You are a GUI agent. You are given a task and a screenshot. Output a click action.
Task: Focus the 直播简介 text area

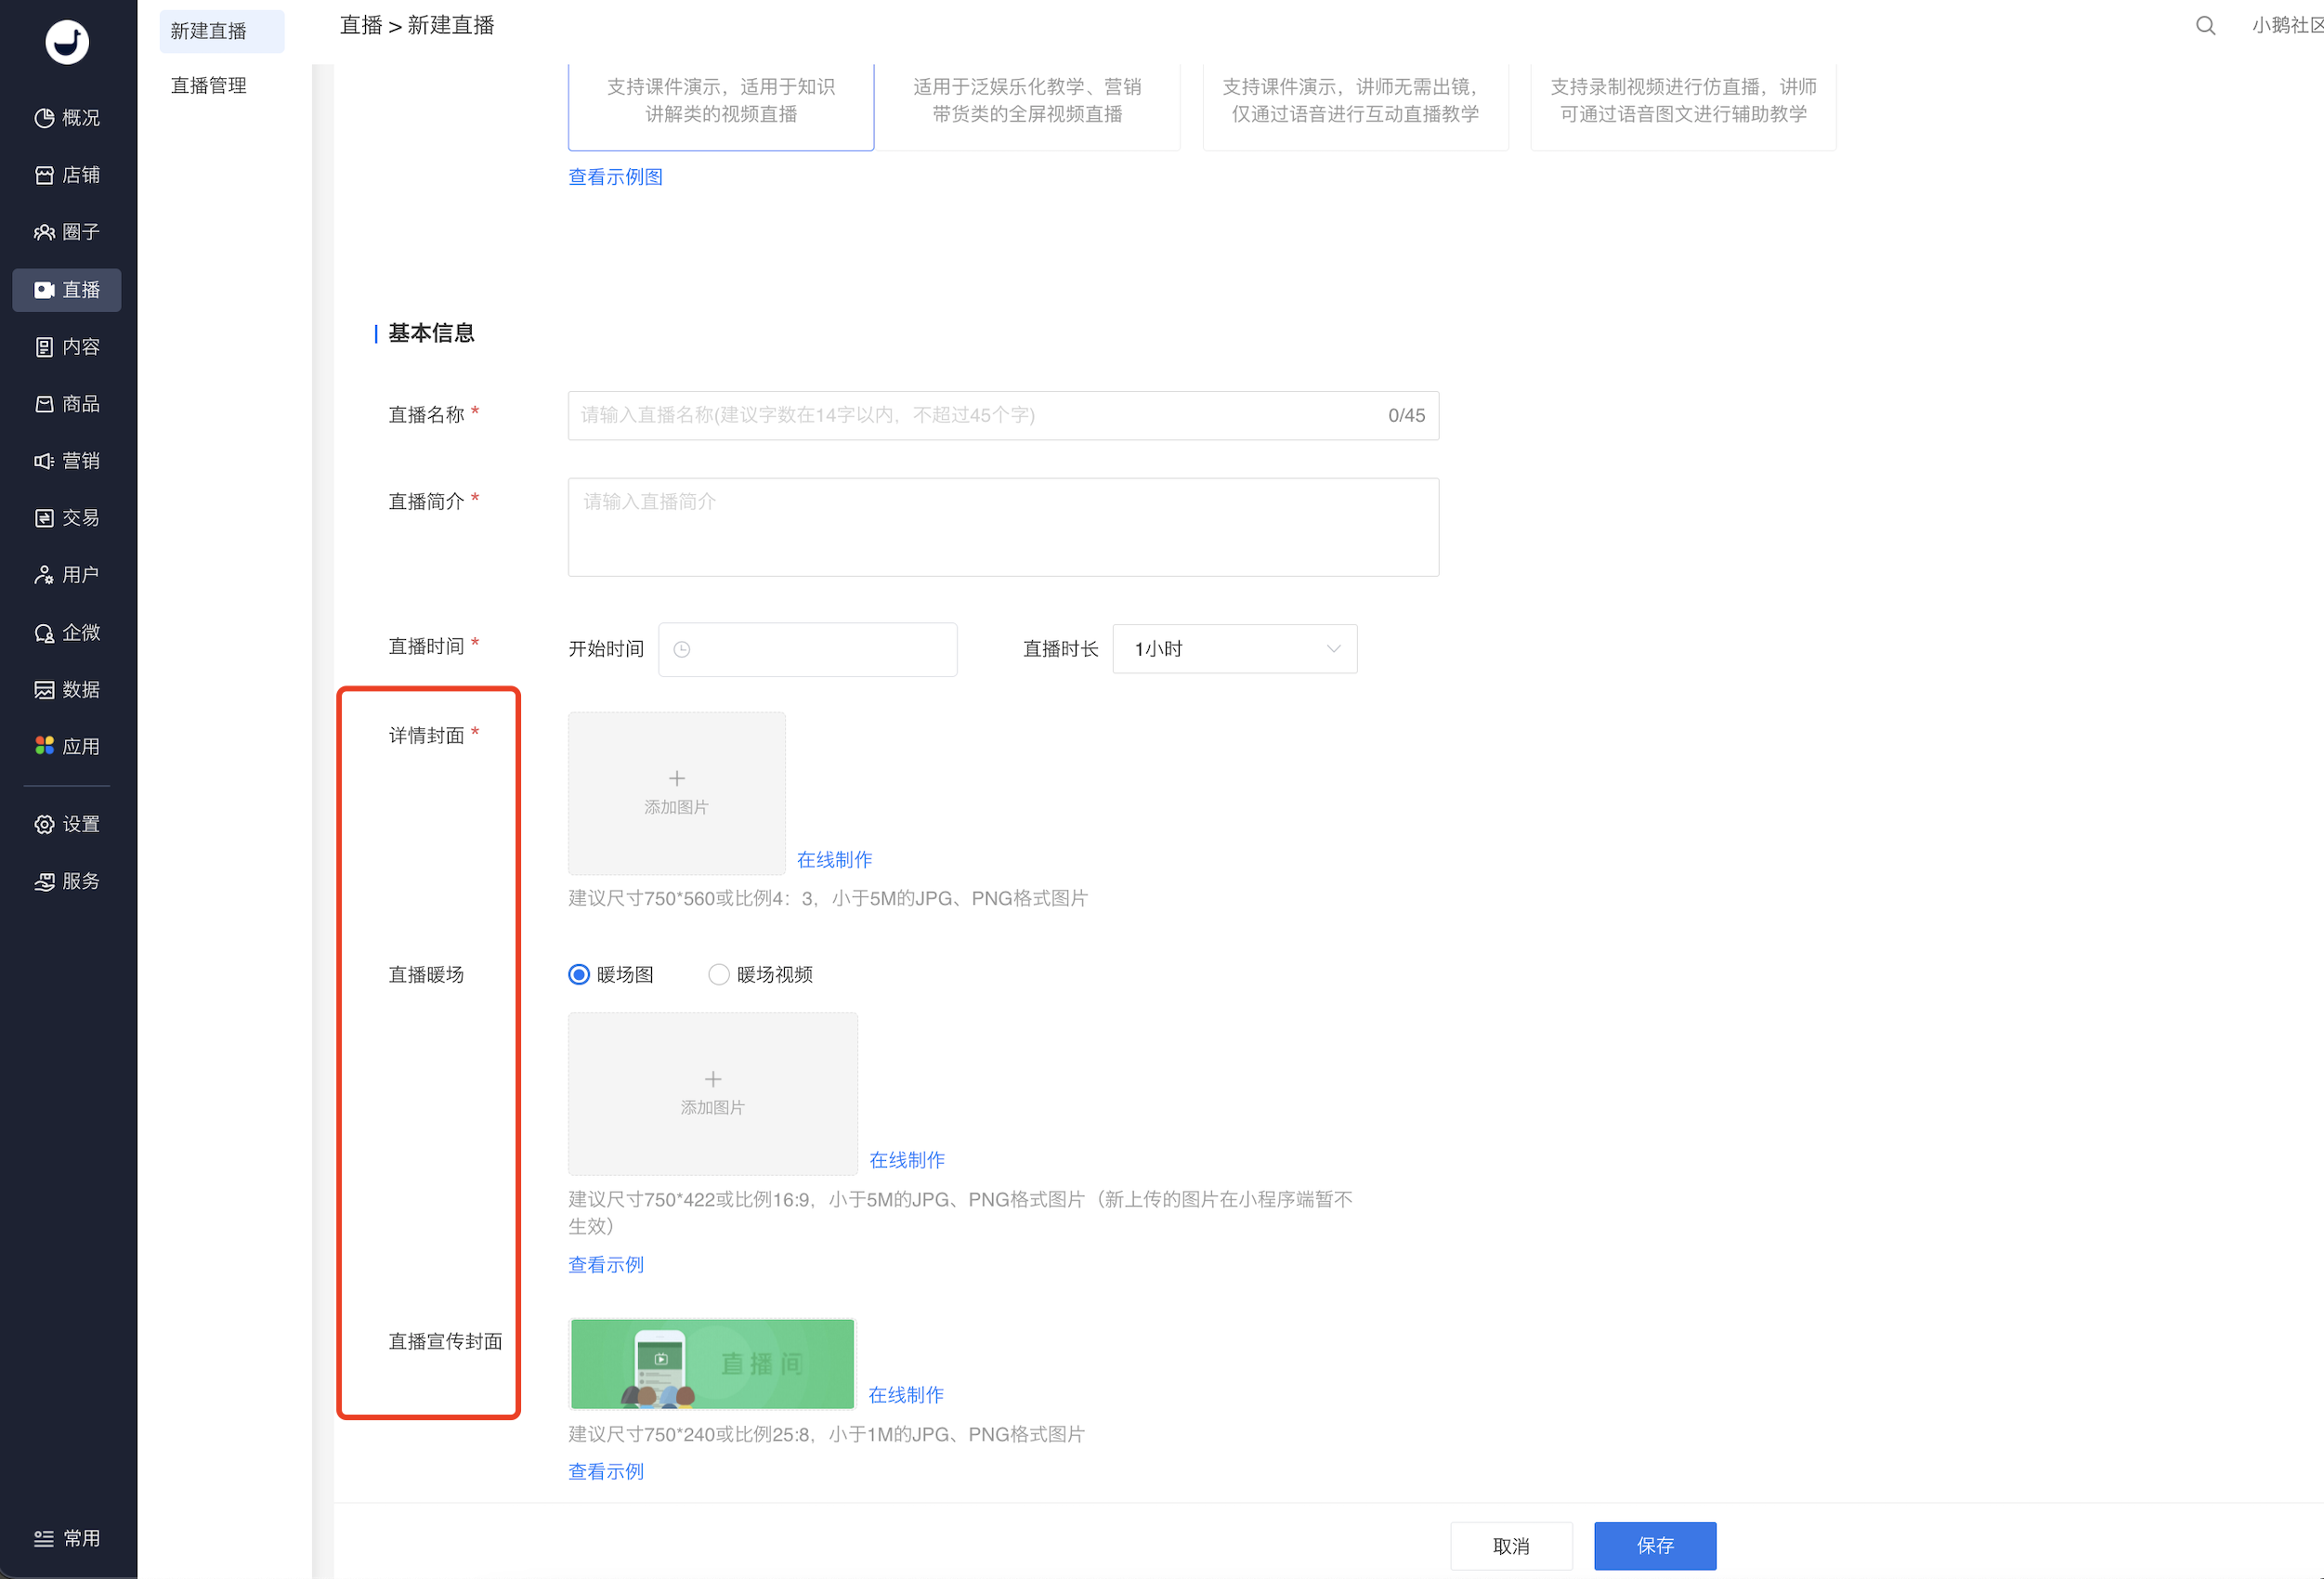(1003, 527)
